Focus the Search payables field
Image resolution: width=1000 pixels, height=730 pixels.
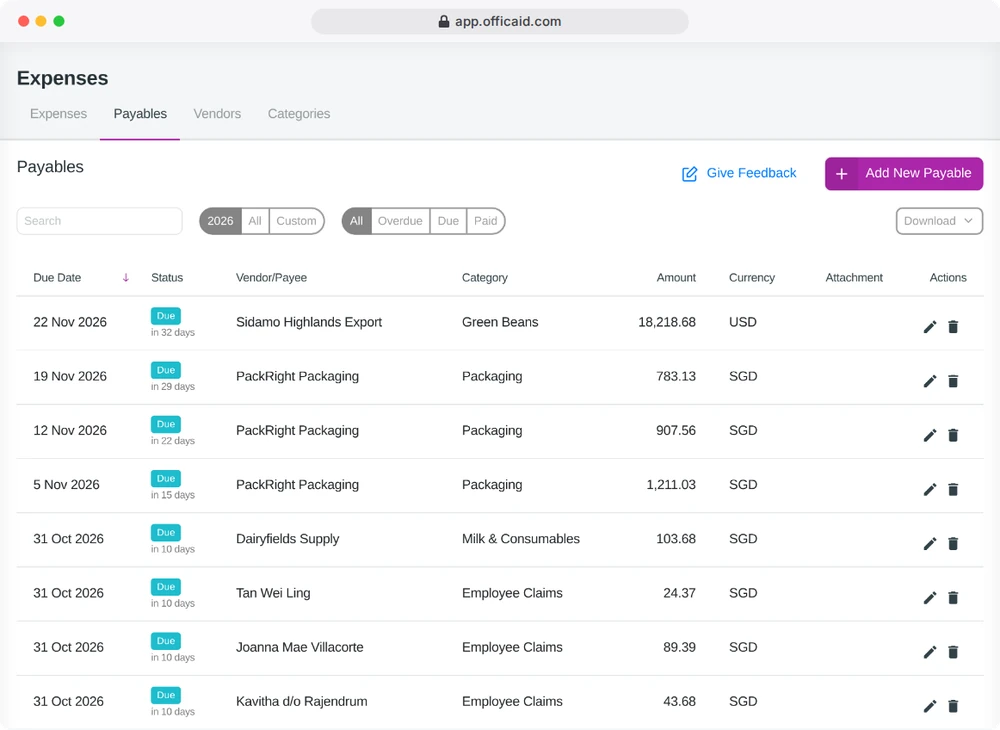click(99, 221)
